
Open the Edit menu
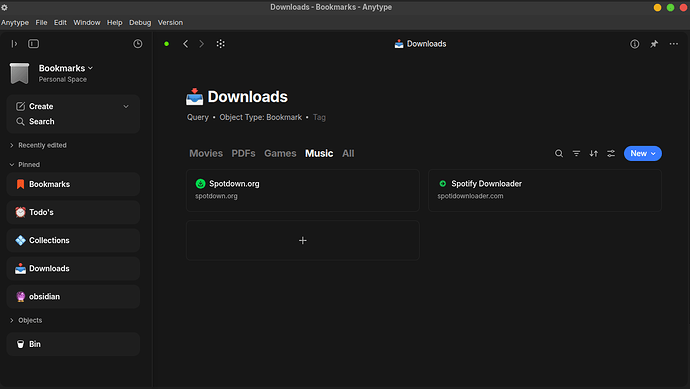[x=60, y=22]
